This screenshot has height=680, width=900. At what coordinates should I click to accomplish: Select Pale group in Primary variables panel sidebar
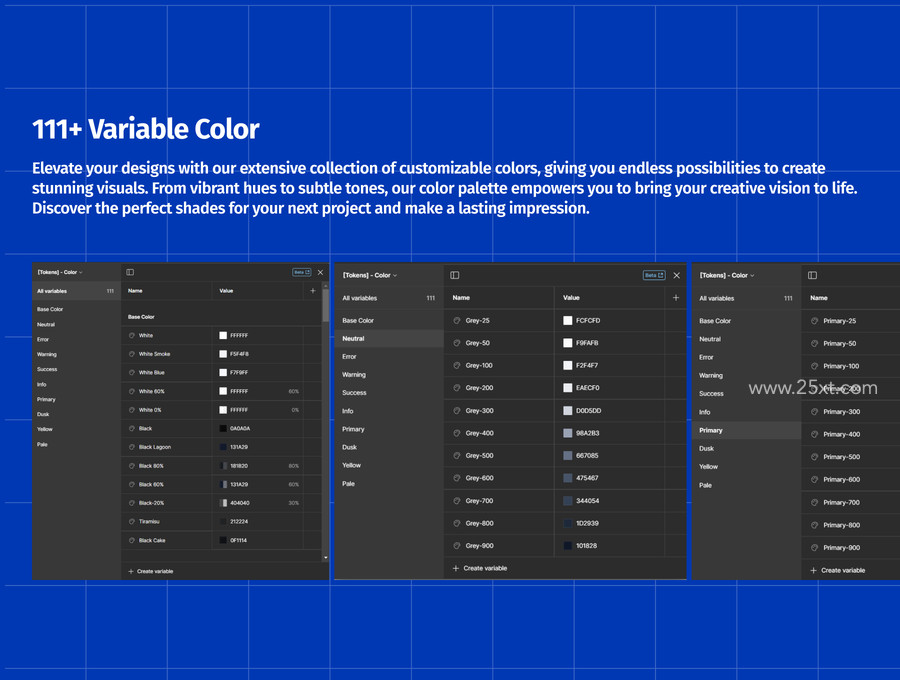(705, 485)
